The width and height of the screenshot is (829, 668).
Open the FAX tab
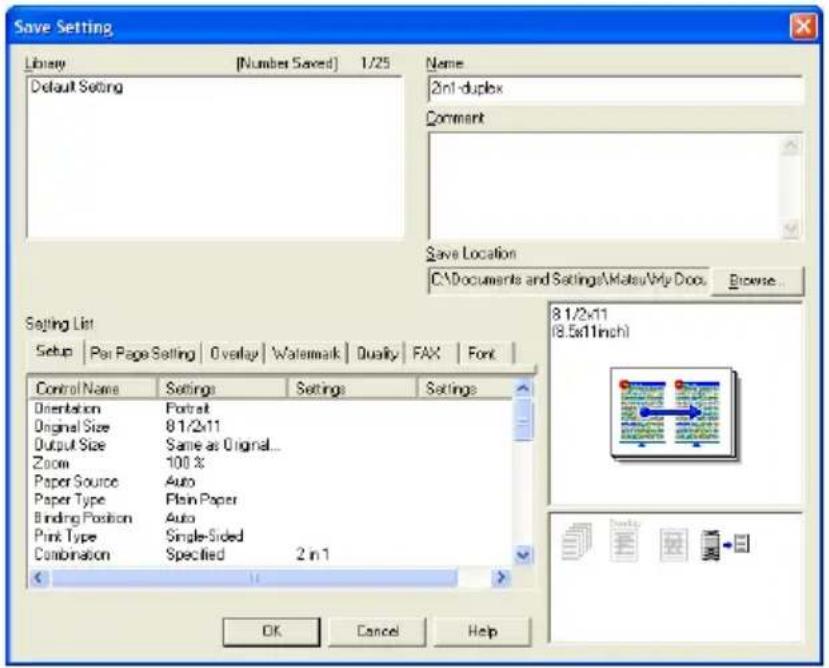pos(427,353)
